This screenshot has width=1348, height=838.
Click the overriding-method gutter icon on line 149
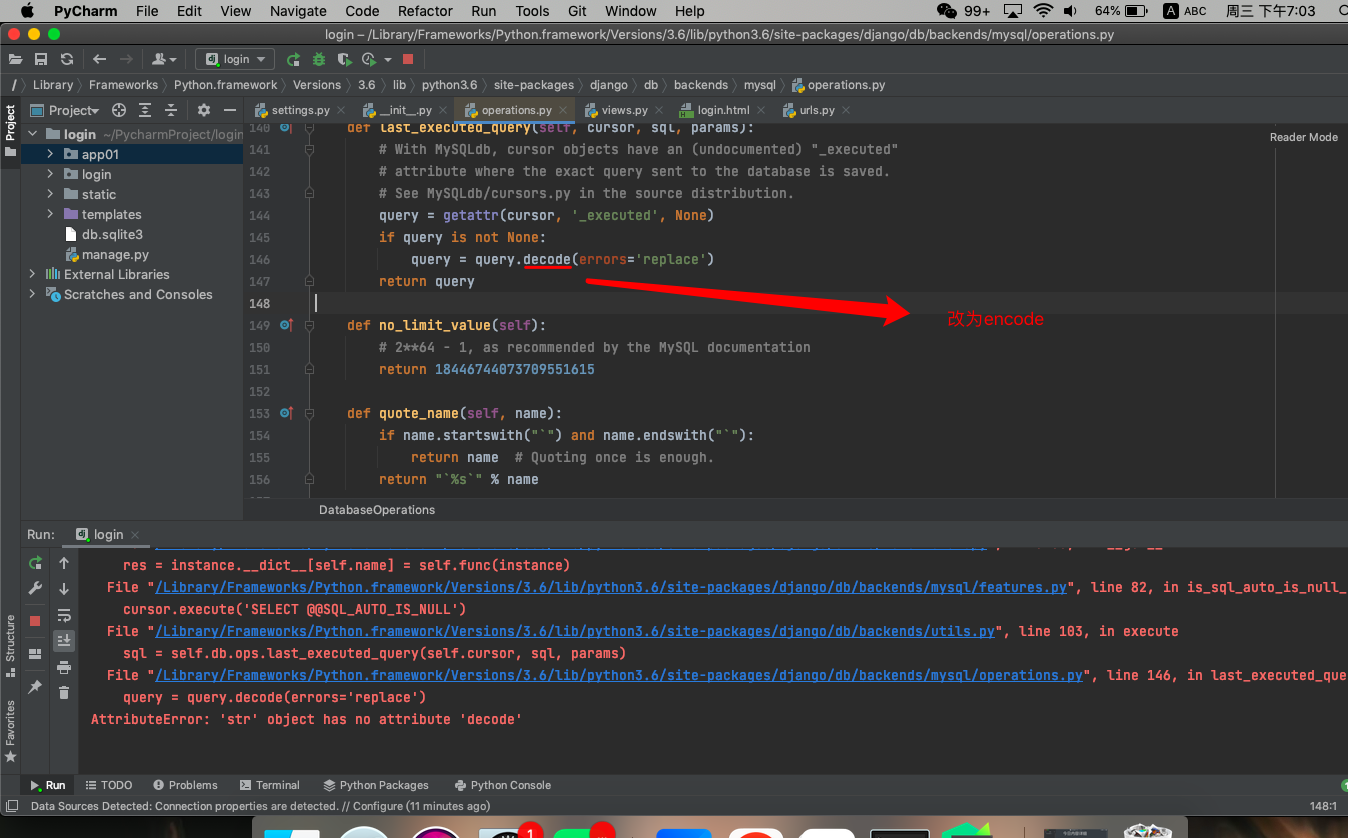pos(286,325)
